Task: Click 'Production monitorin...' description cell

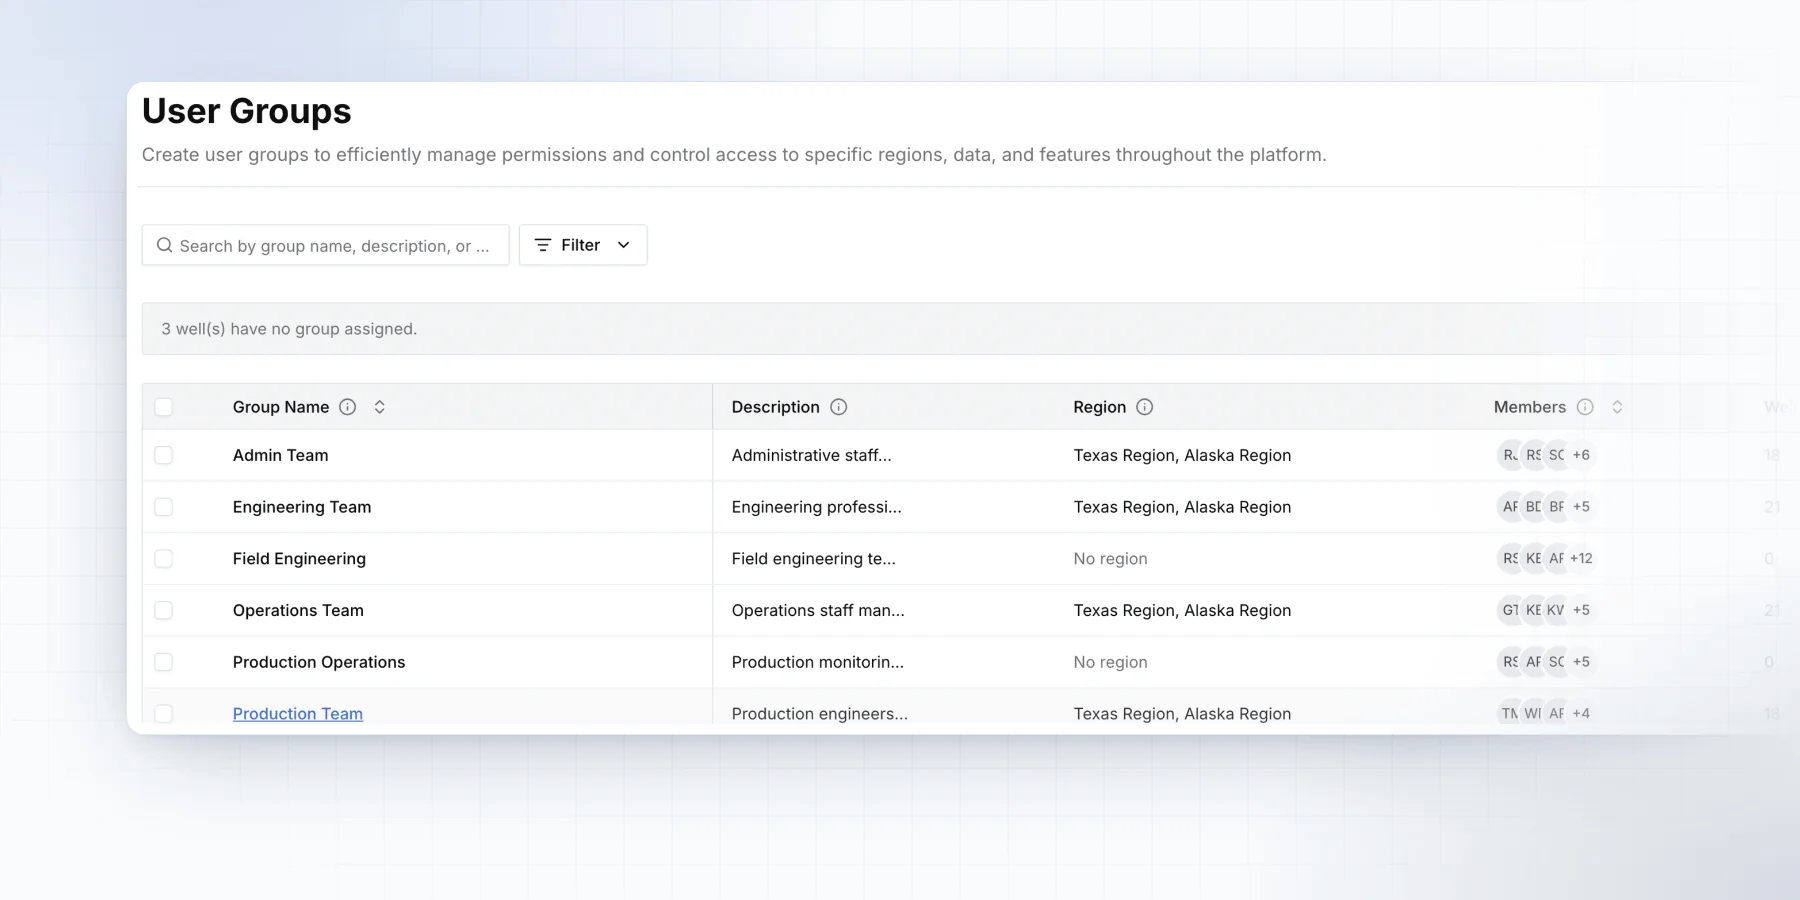Action: [x=817, y=662]
